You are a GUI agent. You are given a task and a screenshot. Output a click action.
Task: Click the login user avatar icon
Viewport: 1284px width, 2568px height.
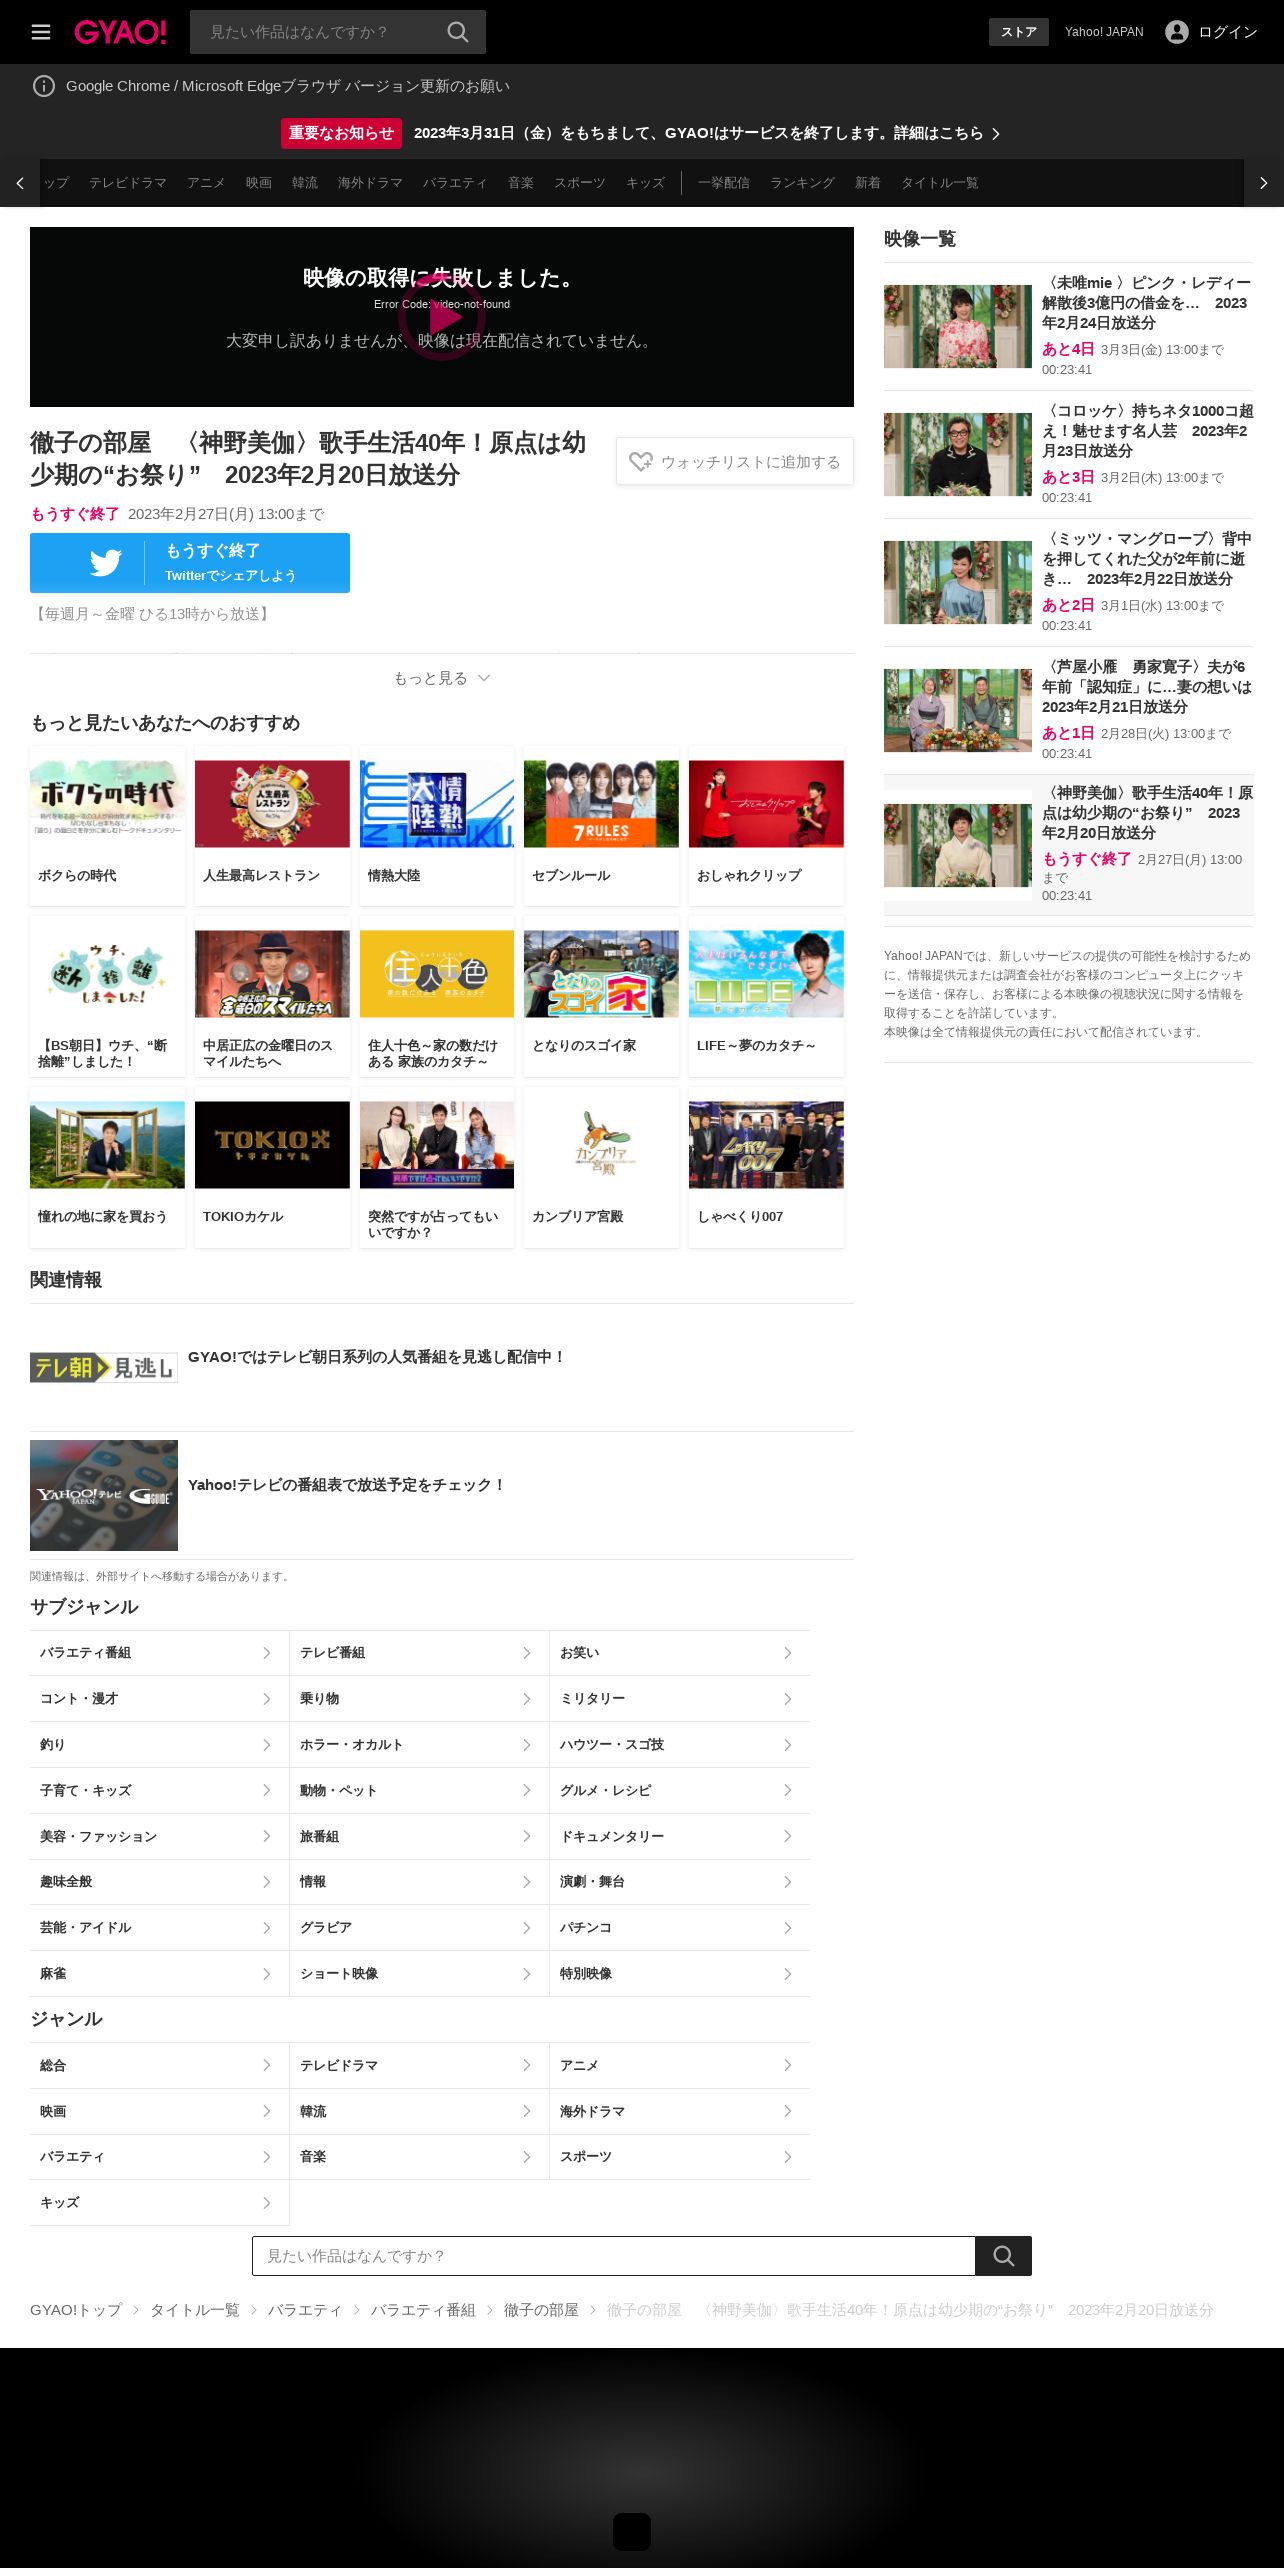[x=1177, y=32]
